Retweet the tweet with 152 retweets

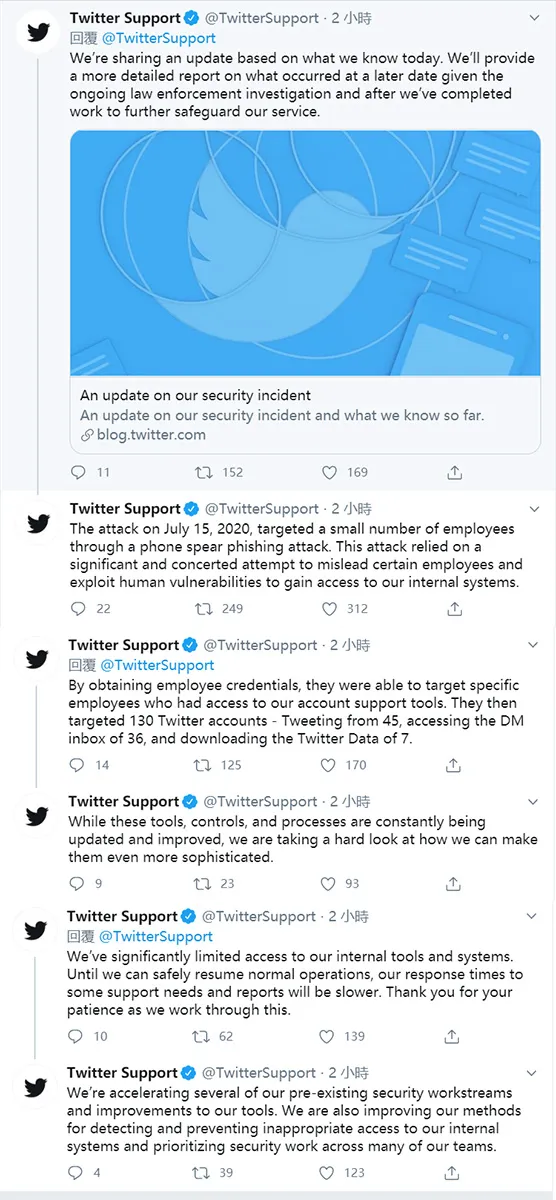[203, 472]
